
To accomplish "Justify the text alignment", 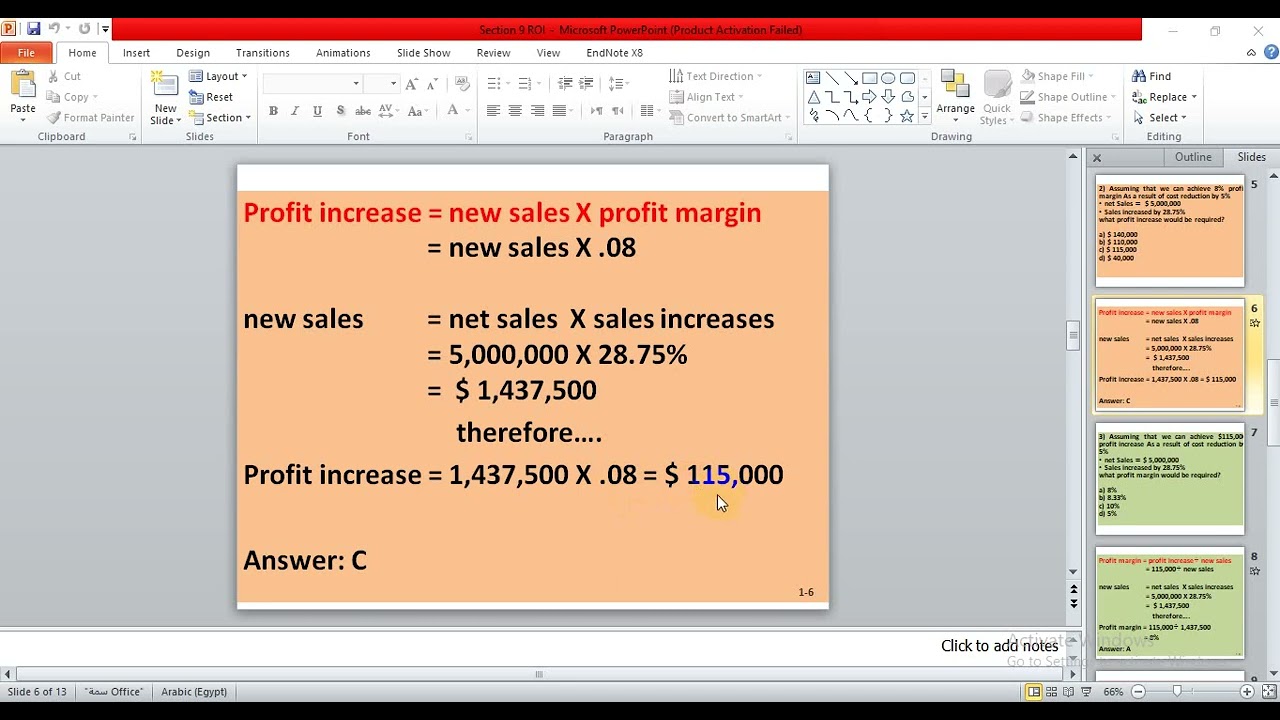I will click(559, 111).
